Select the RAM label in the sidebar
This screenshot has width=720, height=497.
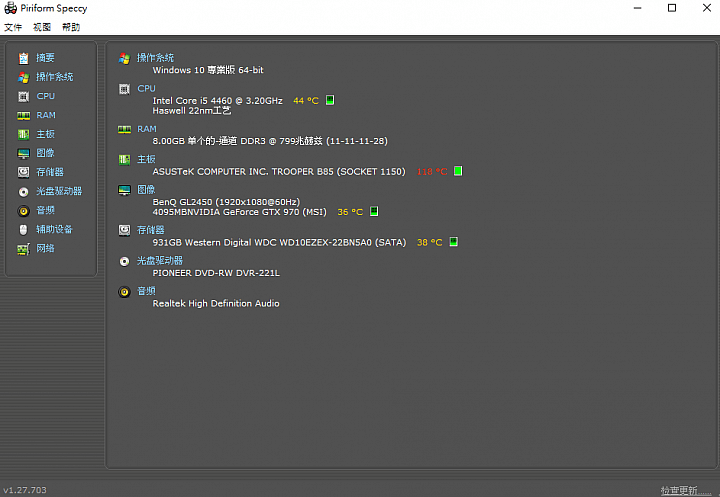click(x=46, y=115)
